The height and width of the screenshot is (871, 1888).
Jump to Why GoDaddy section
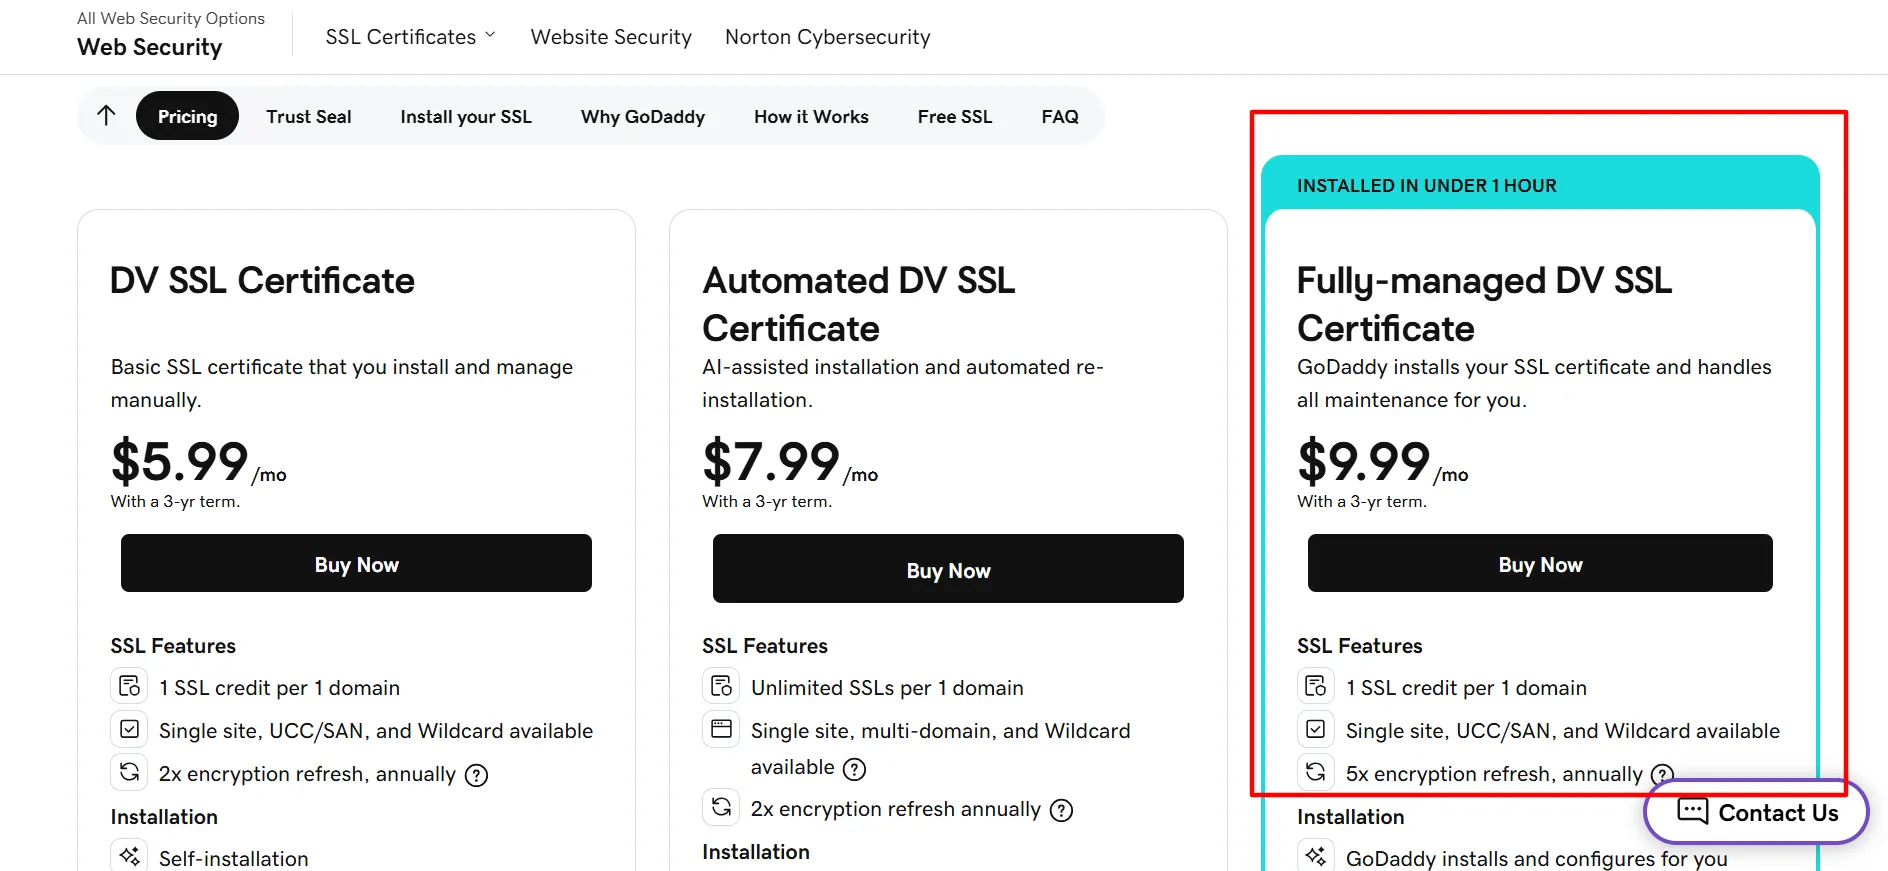point(643,116)
